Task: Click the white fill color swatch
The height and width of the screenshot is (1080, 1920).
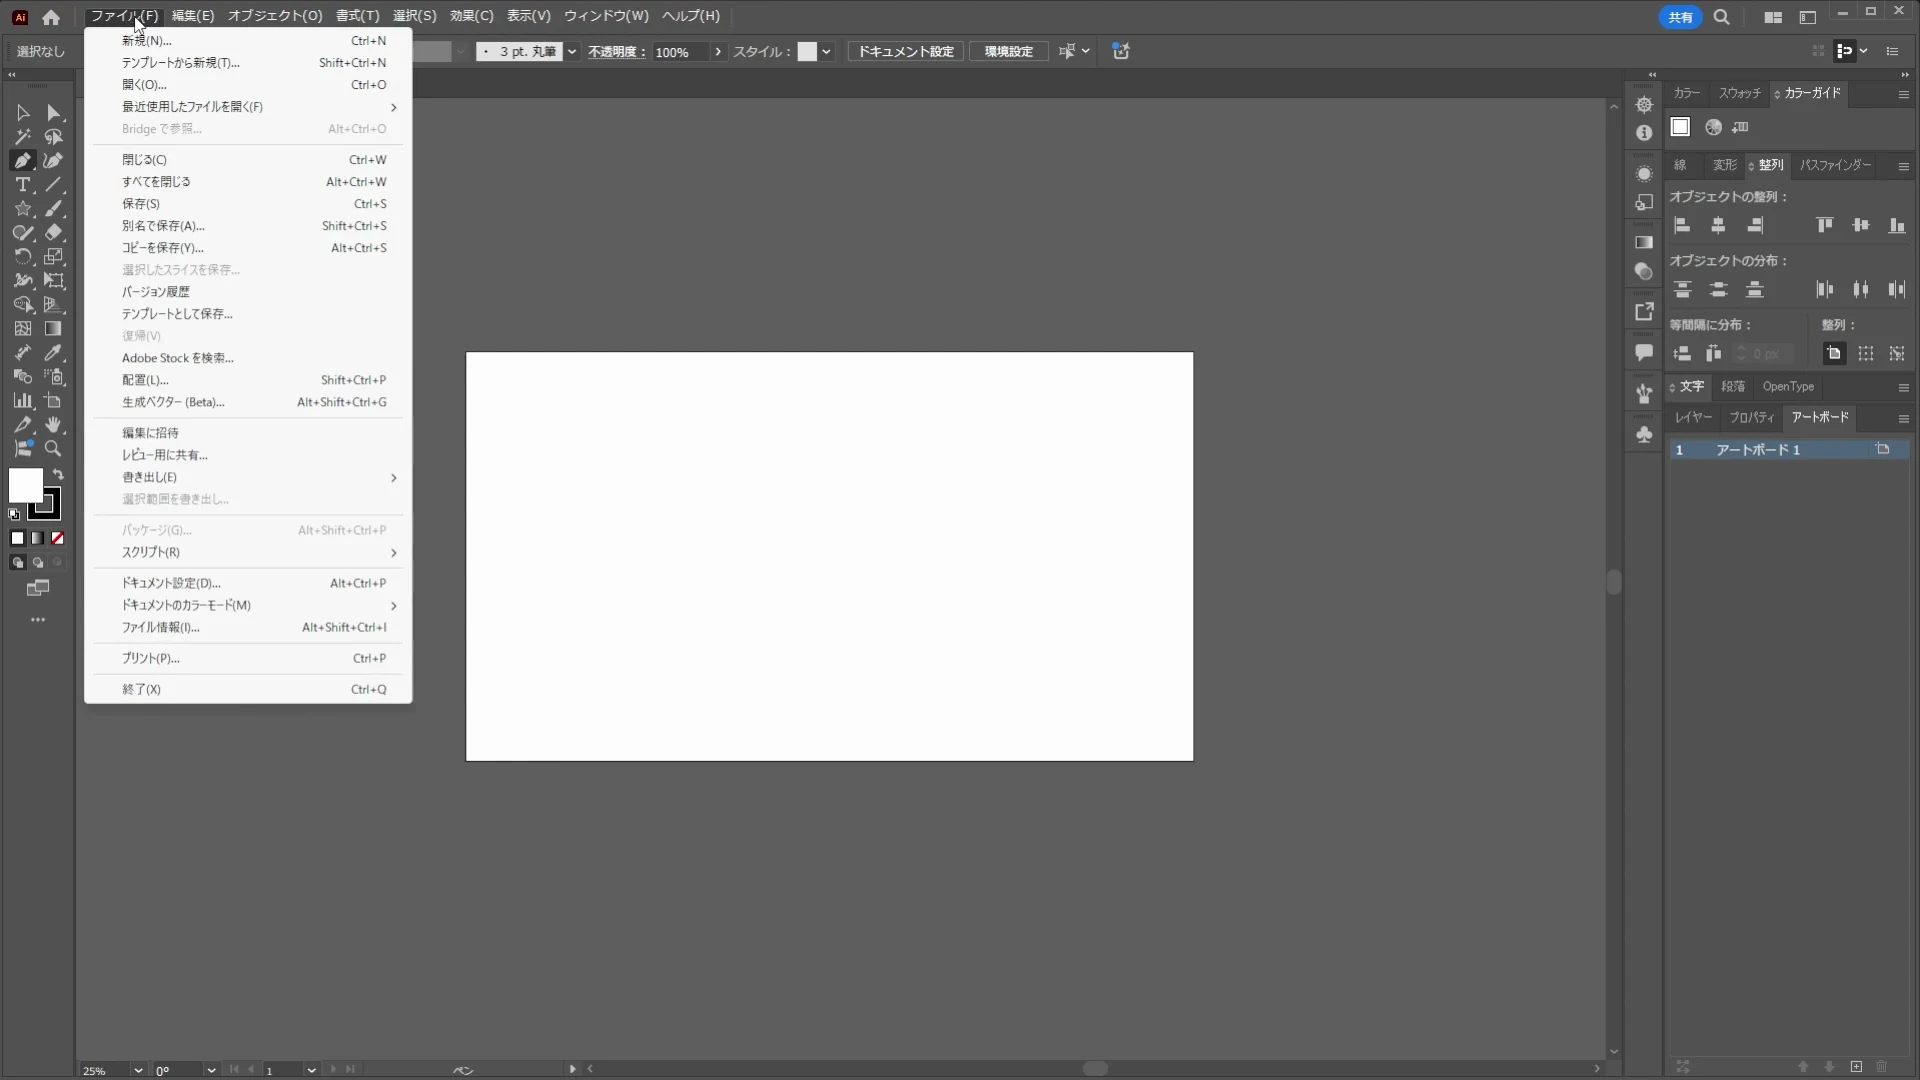Action: (25, 486)
